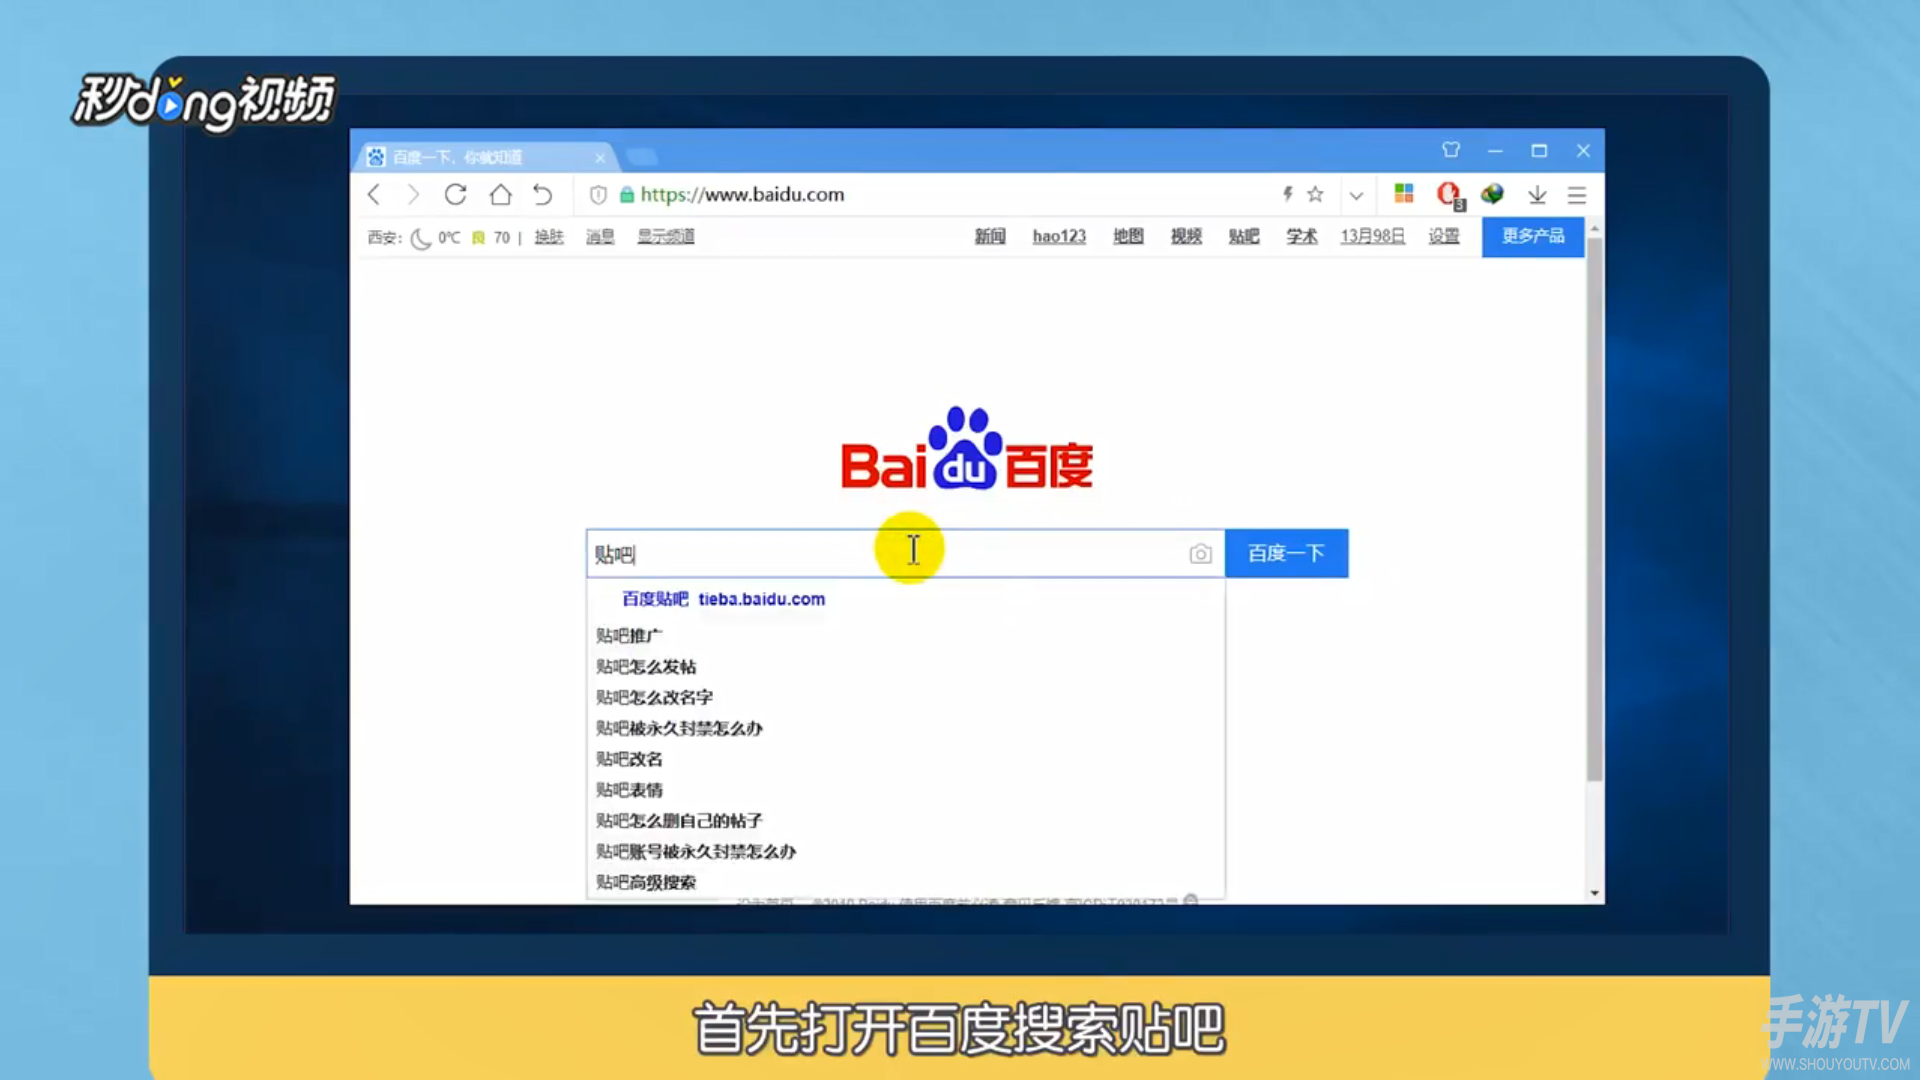Select the 贴吧改名 suggestion

(x=905, y=760)
